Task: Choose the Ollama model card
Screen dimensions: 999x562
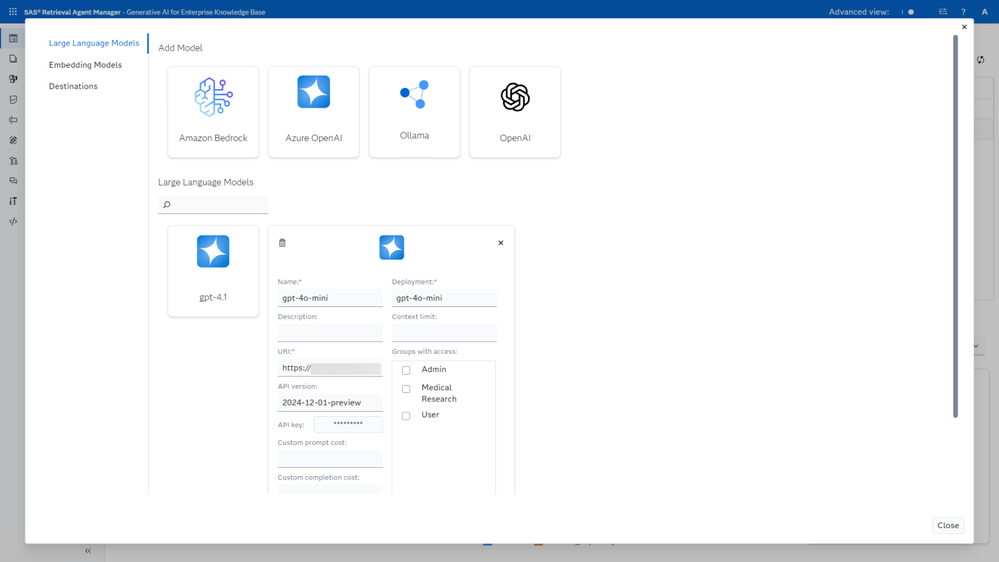Action: [x=414, y=112]
